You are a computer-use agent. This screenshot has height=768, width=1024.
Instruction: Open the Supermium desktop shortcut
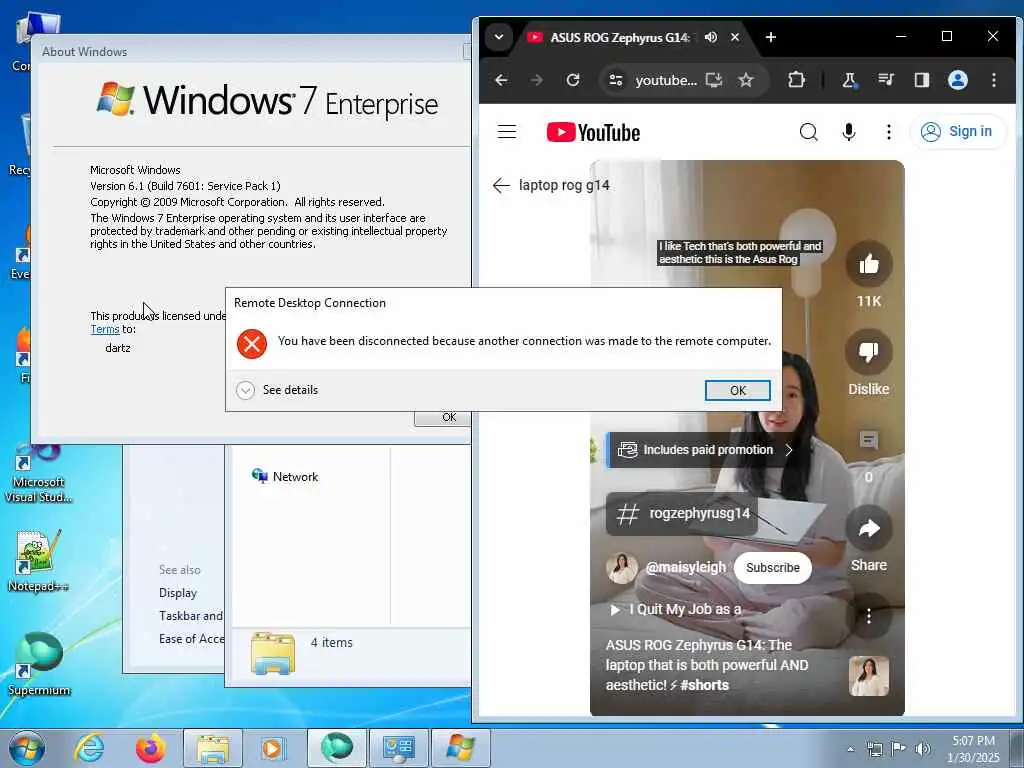tap(39, 664)
